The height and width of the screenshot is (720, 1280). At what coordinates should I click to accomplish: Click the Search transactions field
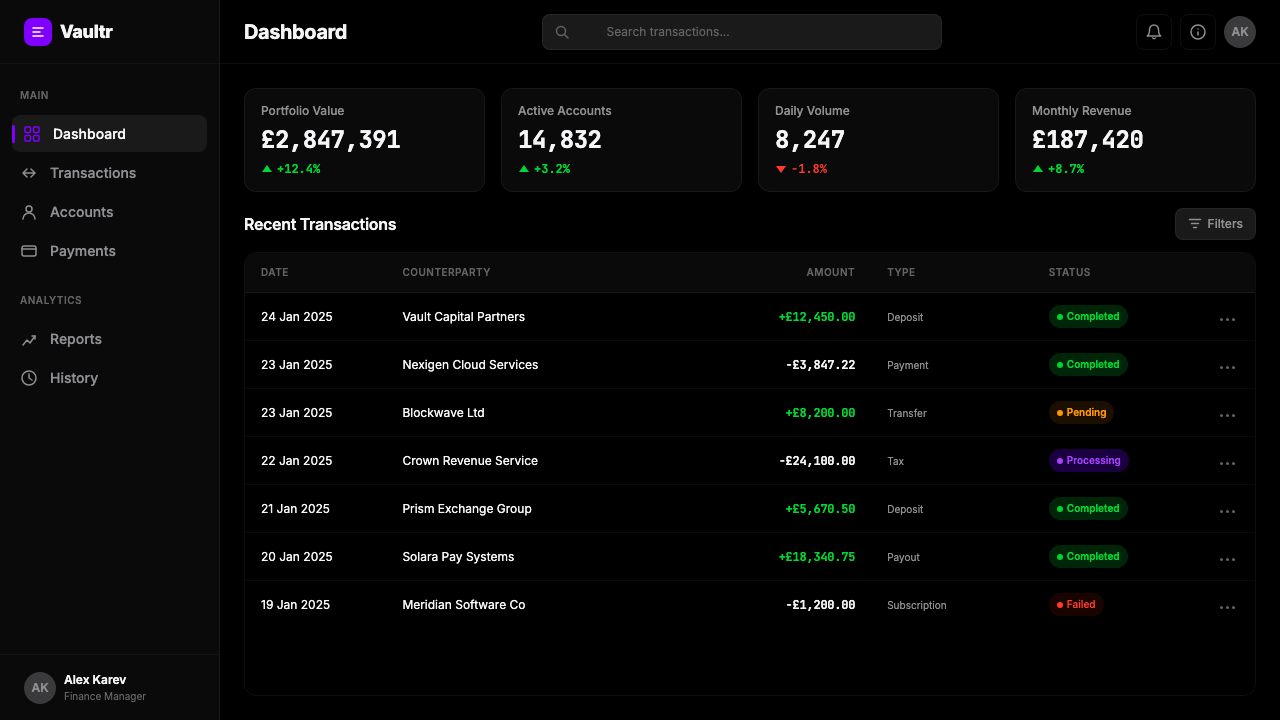point(742,32)
